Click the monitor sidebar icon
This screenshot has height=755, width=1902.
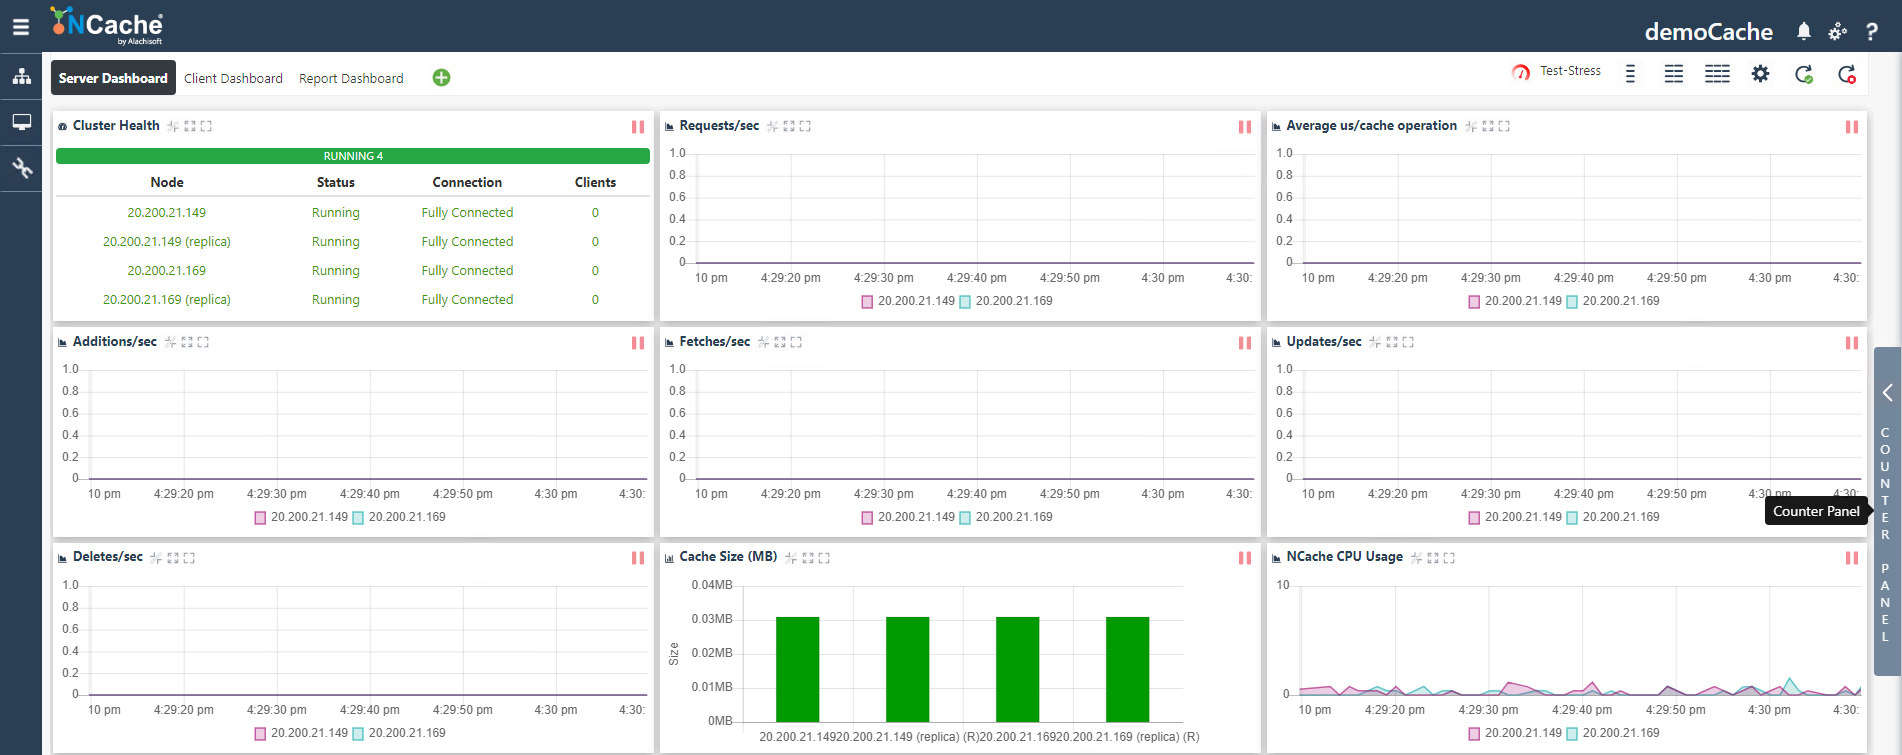pyautogui.click(x=21, y=122)
